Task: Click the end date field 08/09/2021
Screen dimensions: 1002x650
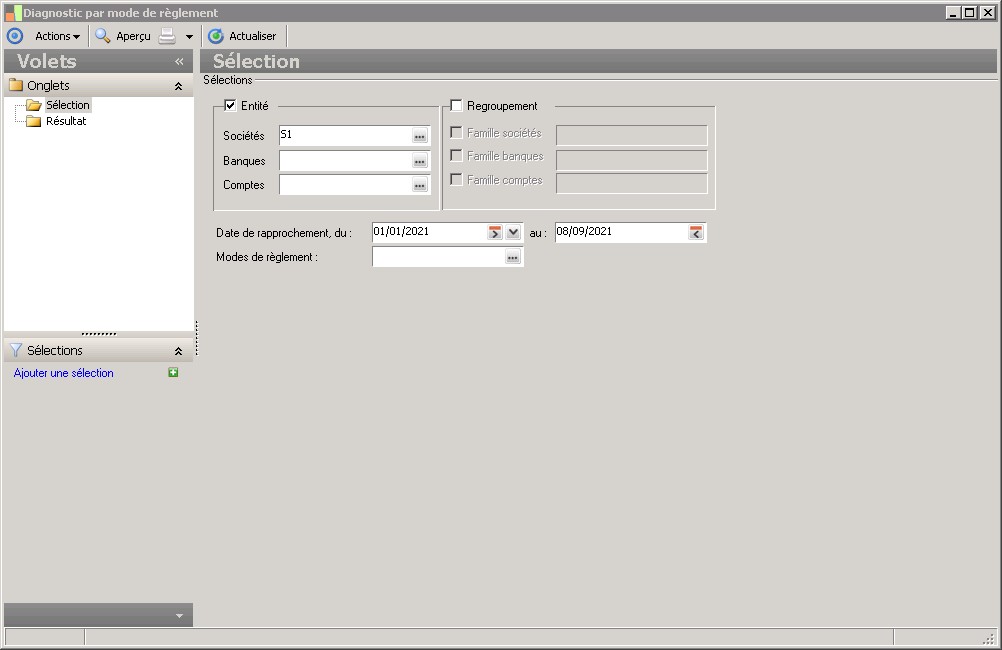Action: click(x=620, y=231)
